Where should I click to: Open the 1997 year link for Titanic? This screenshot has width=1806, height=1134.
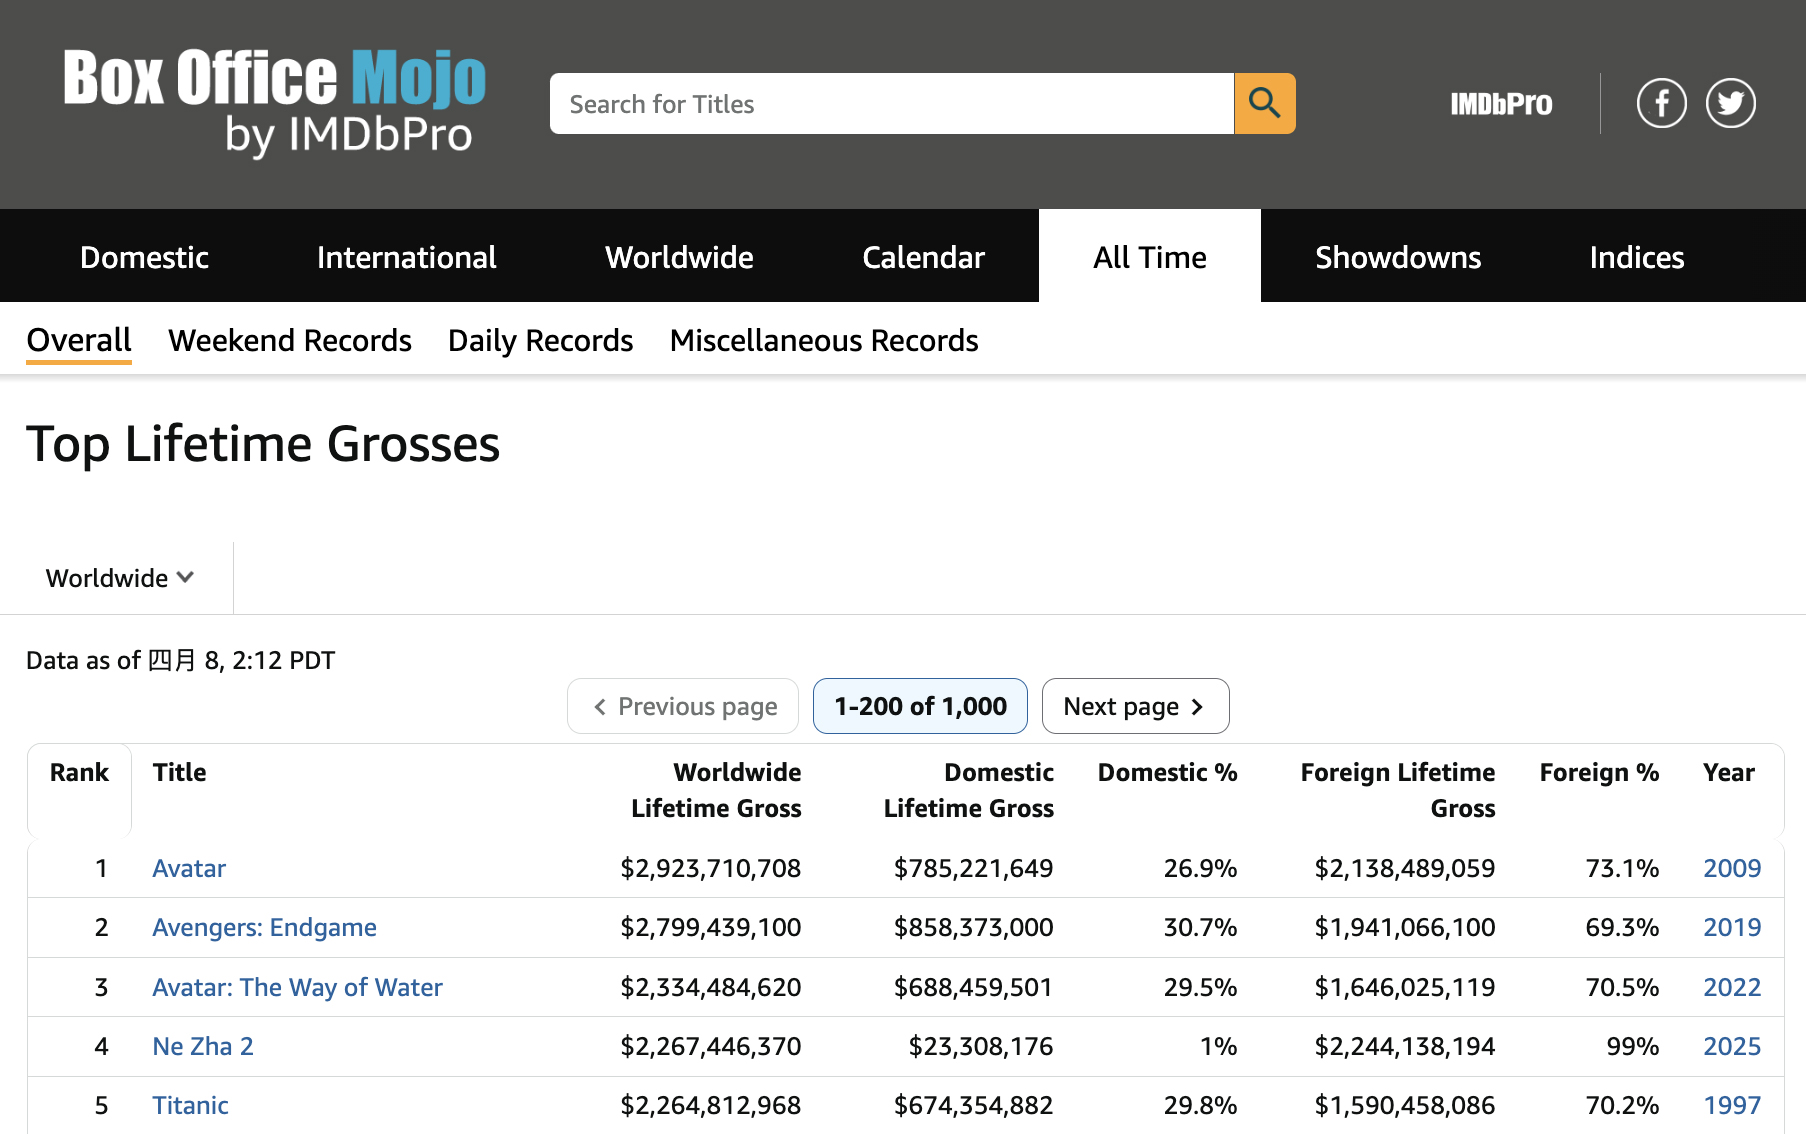(x=1731, y=1105)
